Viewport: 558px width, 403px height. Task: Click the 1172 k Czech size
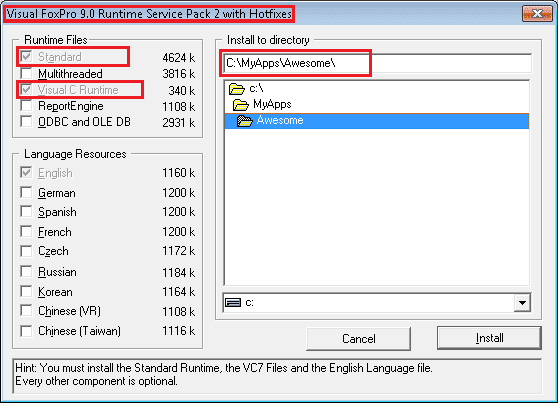tap(179, 251)
